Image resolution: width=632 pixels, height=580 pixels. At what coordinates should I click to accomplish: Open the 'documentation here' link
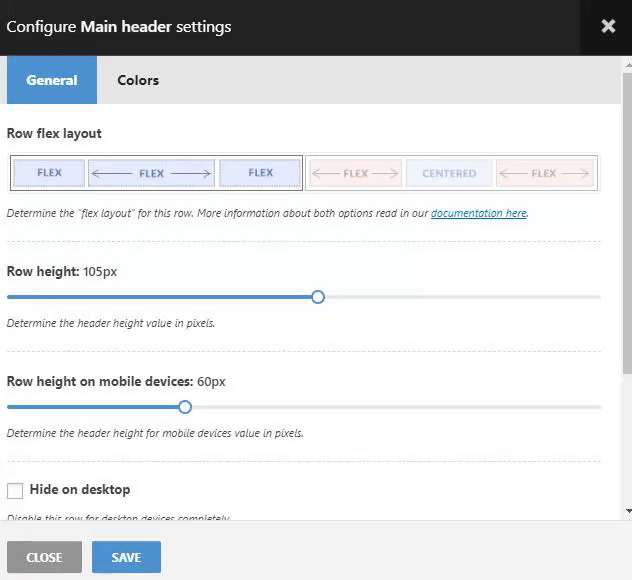(478, 213)
